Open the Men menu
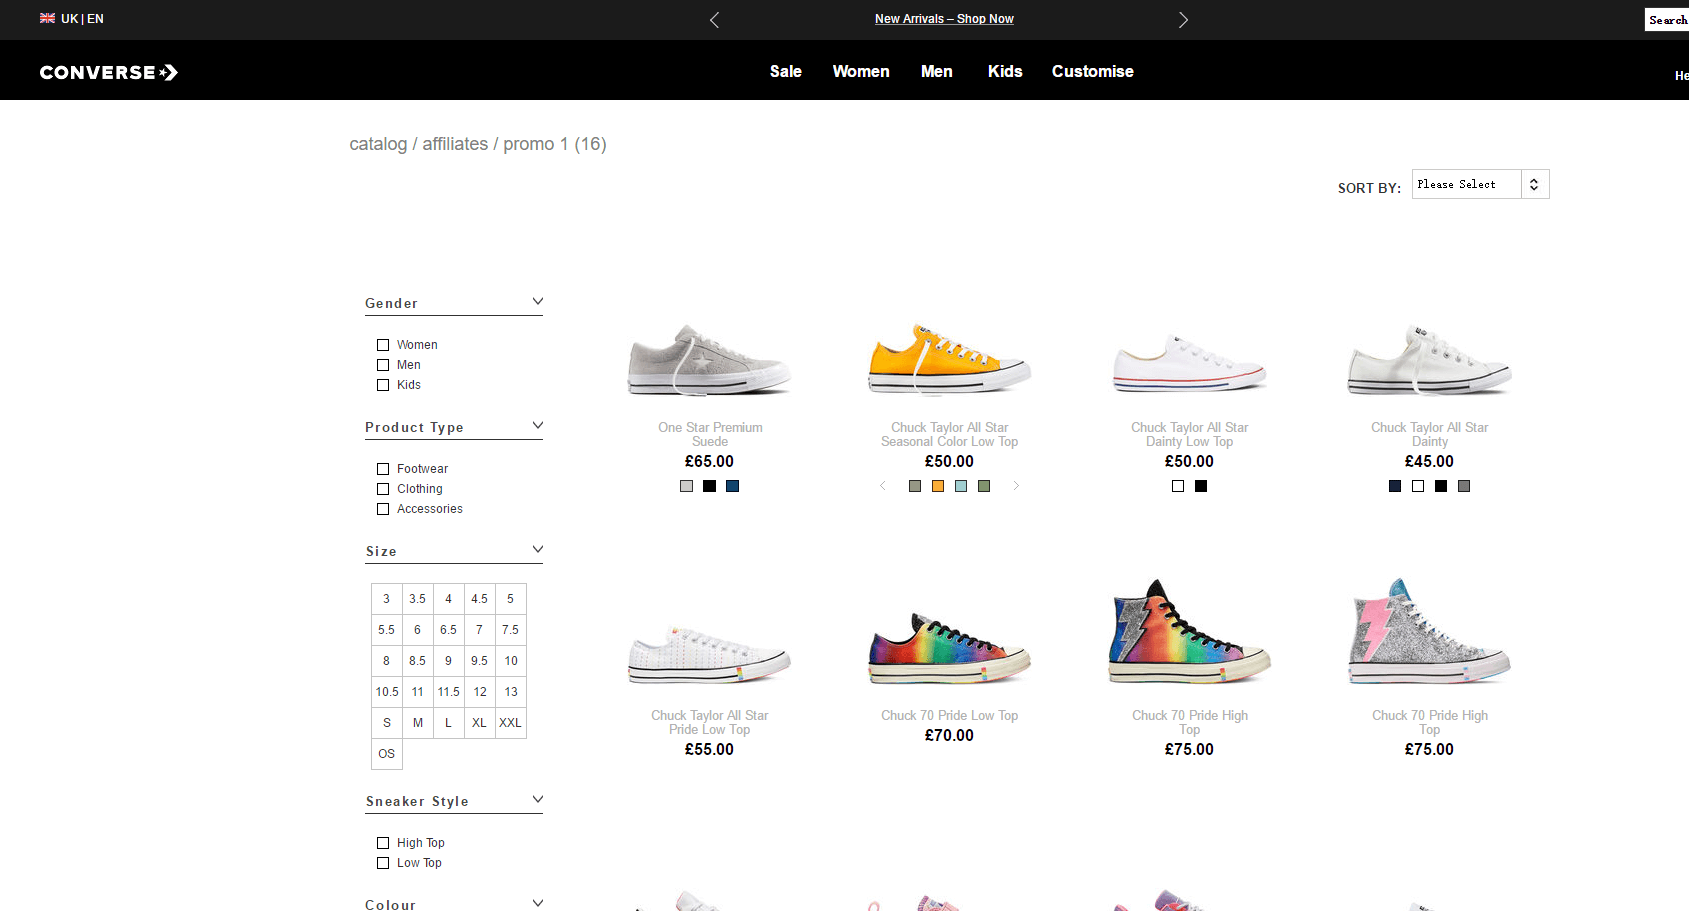 coord(937,72)
